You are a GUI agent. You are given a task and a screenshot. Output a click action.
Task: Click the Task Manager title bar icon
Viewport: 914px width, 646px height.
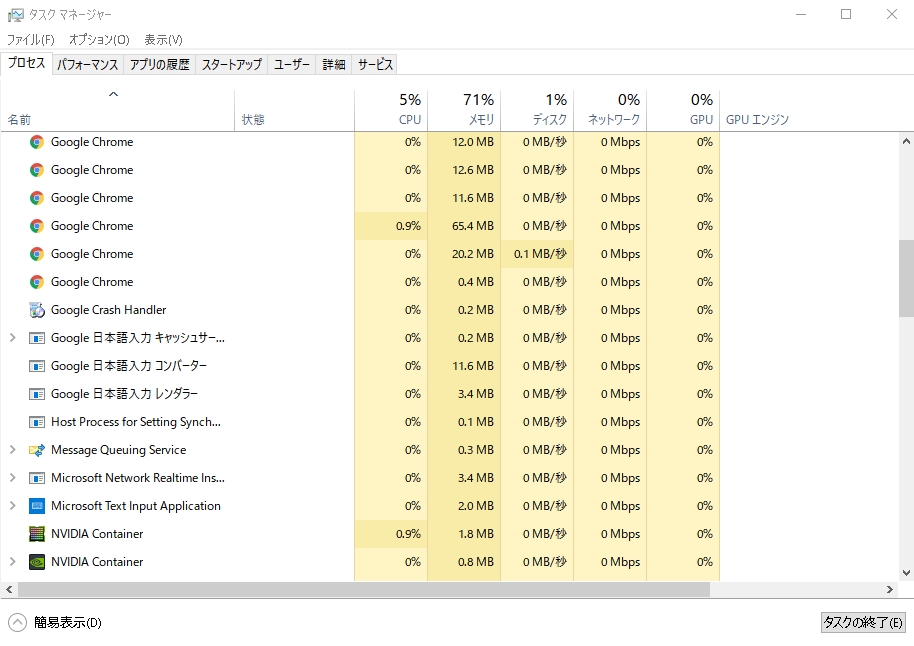pos(16,15)
